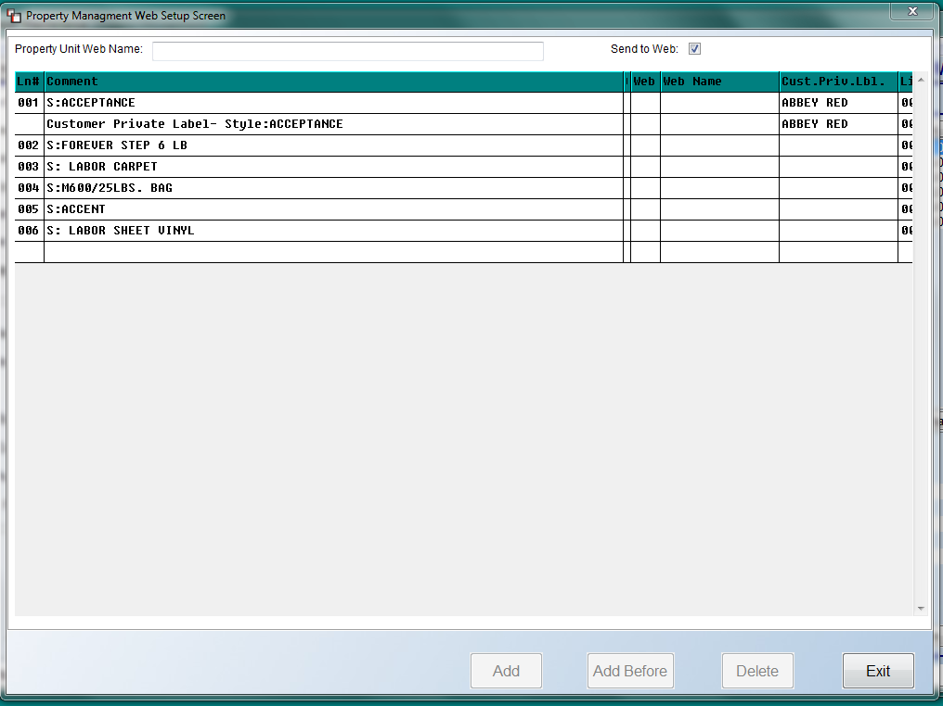Click the scroll up arrow of the grid

tap(921, 80)
